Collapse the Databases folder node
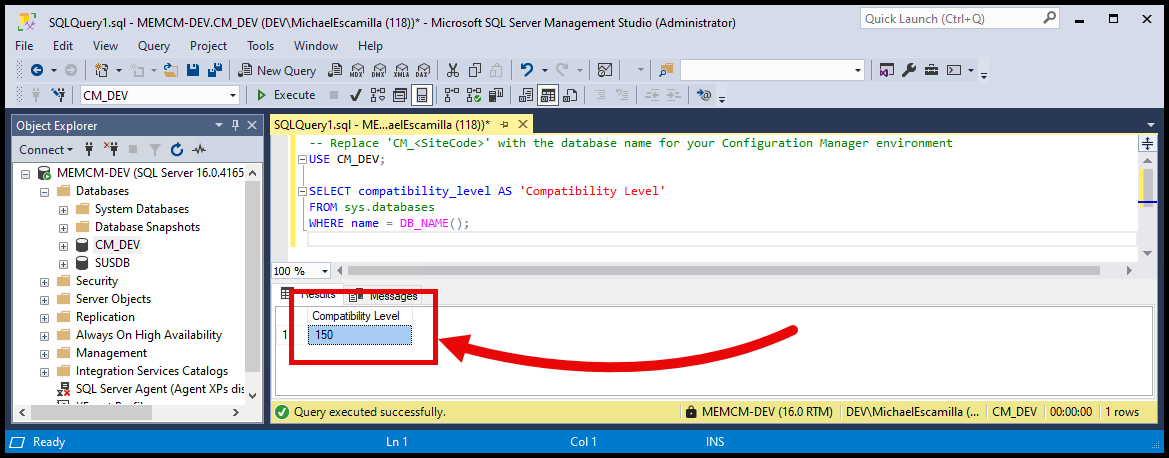This screenshot has width=1169, height=458. 44,192
